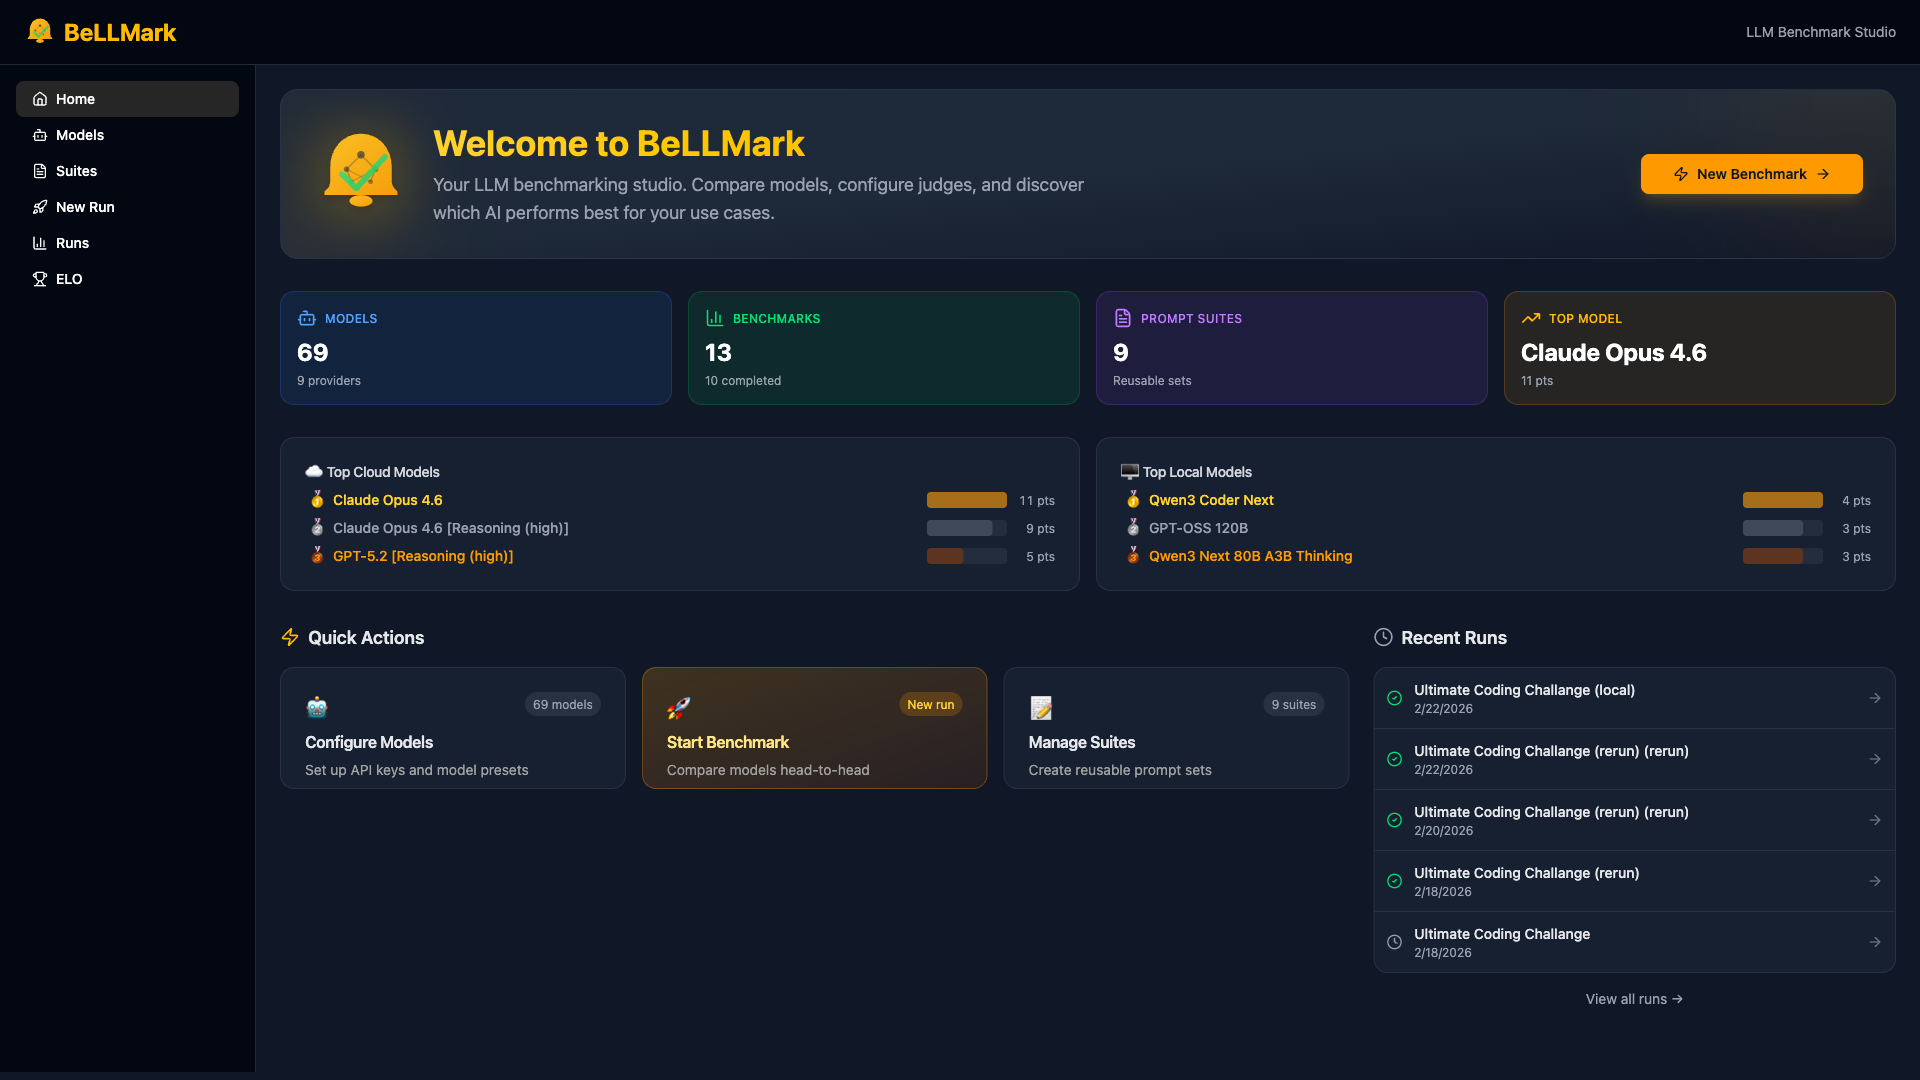Image resolution: width=1920 pixels, height=1080 pixels.
Task: Select the Home icon in the sidebar
Action: click(x=39, y=98)
